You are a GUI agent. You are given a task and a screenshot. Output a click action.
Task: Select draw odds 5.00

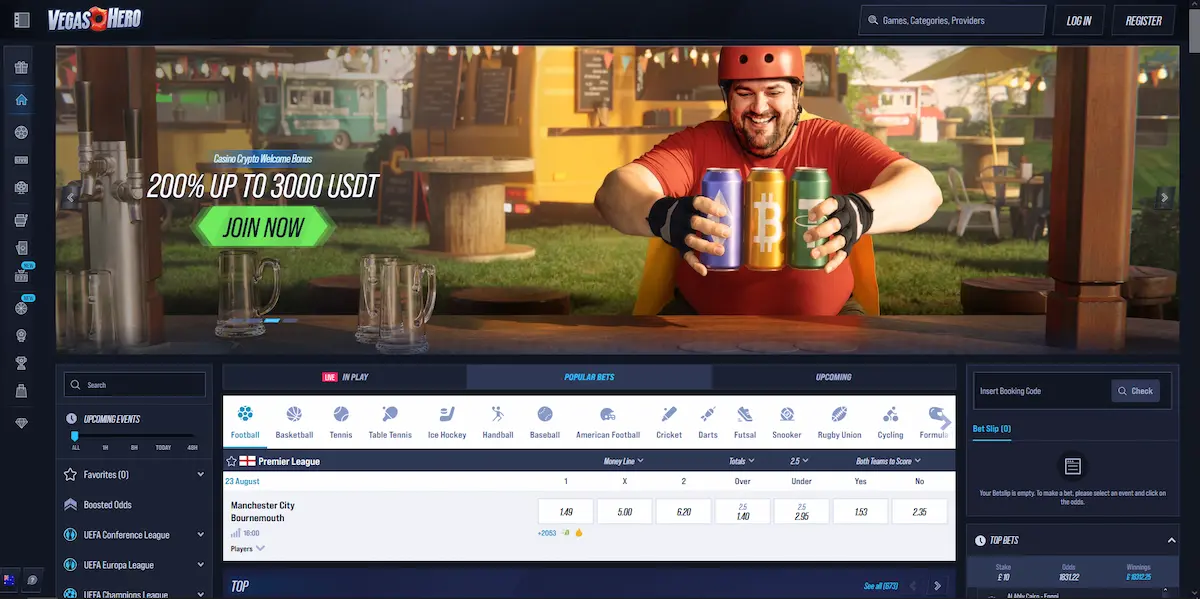pyautogui.click(x=625, y=511)
